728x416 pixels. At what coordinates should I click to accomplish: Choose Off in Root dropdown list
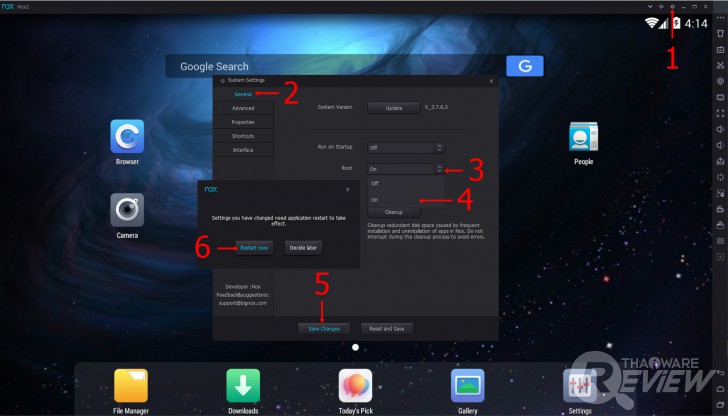click(406, 183)
